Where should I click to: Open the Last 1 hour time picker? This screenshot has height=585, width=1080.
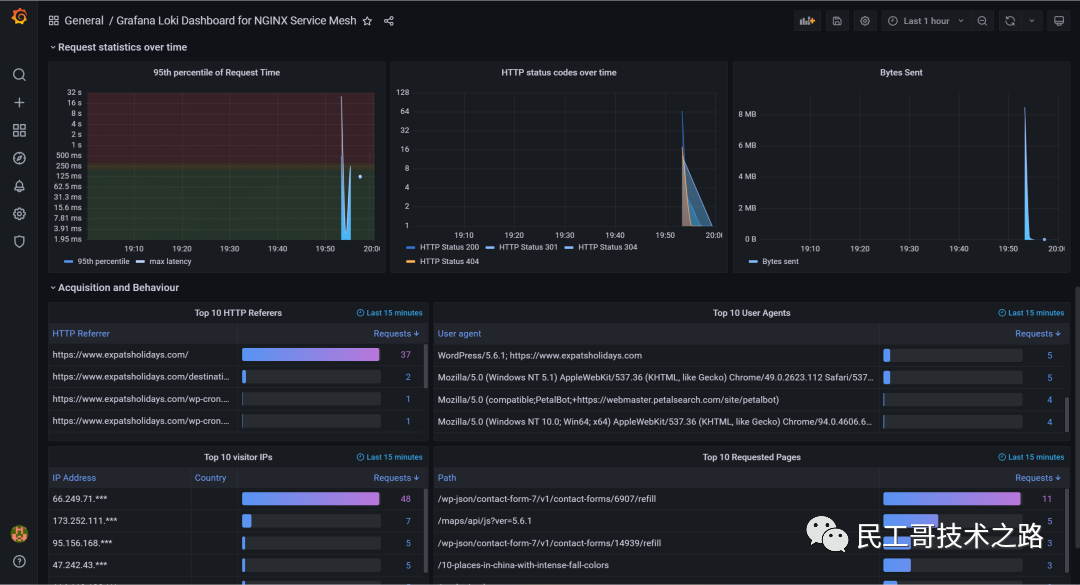(926, 21)
